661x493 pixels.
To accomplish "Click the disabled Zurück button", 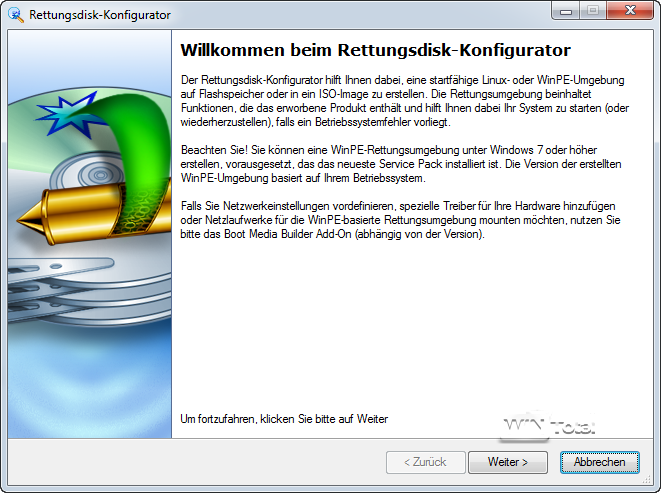I will pyautogui.click(x=425, y=462).
